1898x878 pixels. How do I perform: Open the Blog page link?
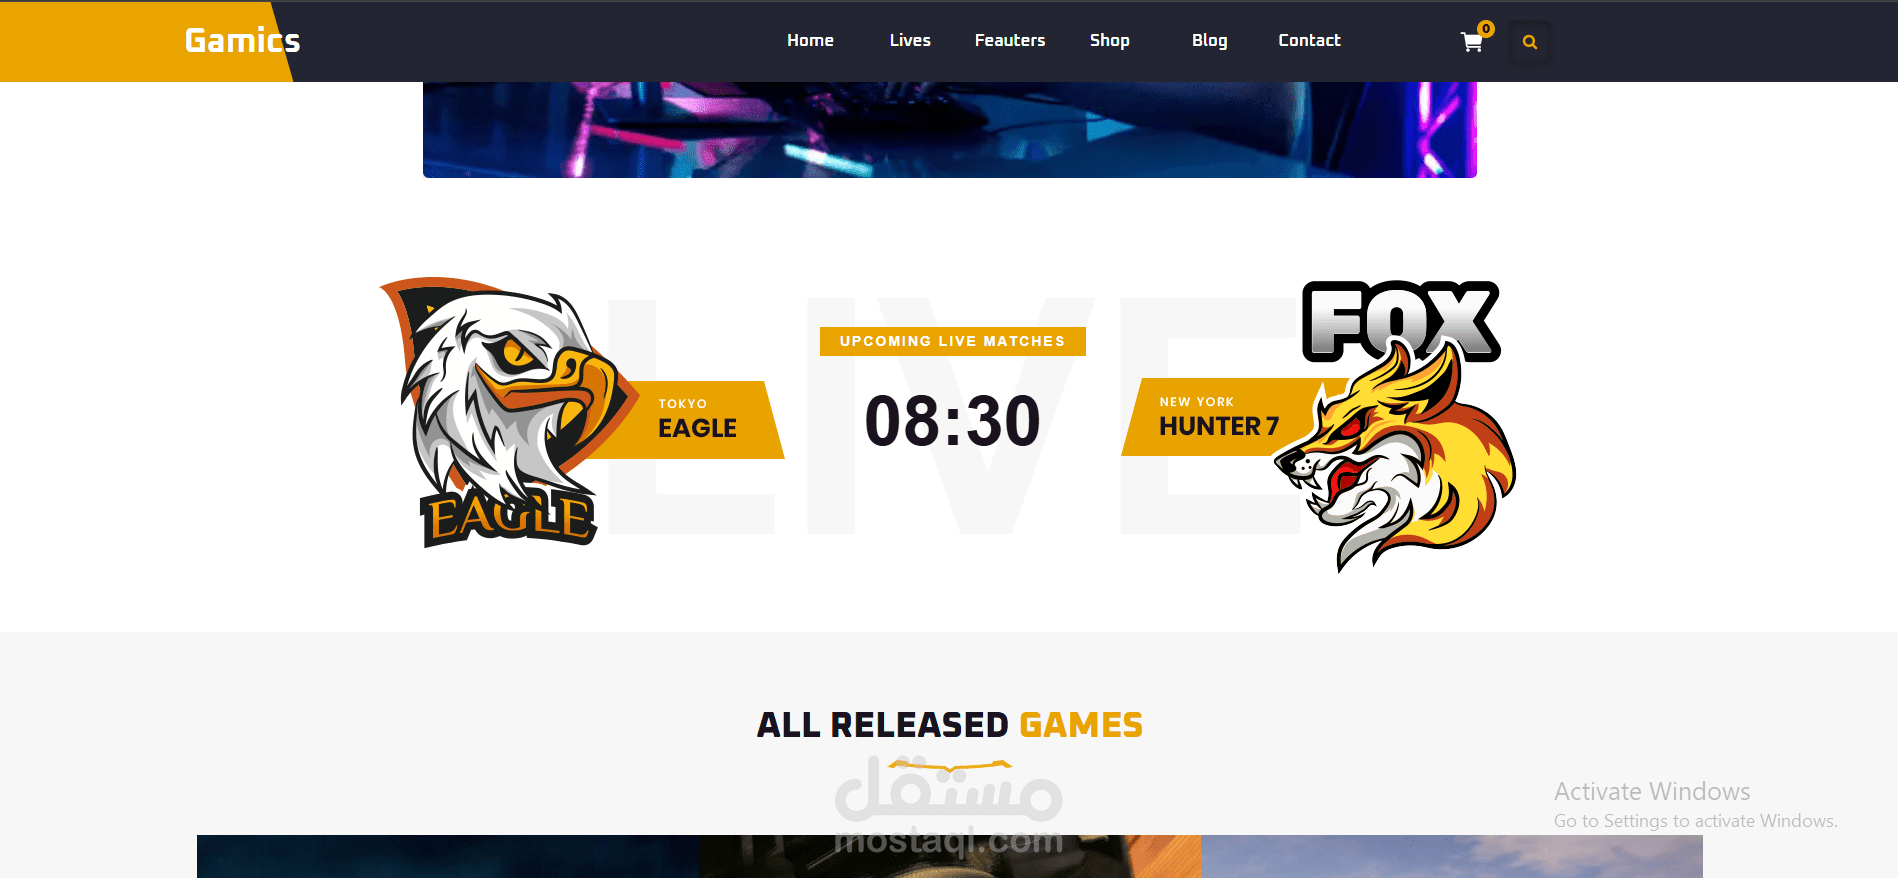pyautogui.click(x=1210, y=40)
